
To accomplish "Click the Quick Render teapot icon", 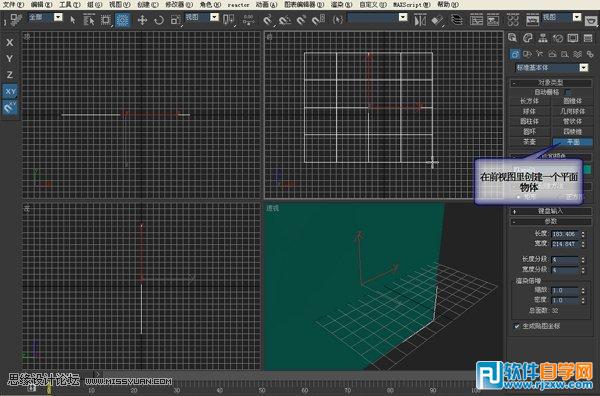I will click(591, 20).
